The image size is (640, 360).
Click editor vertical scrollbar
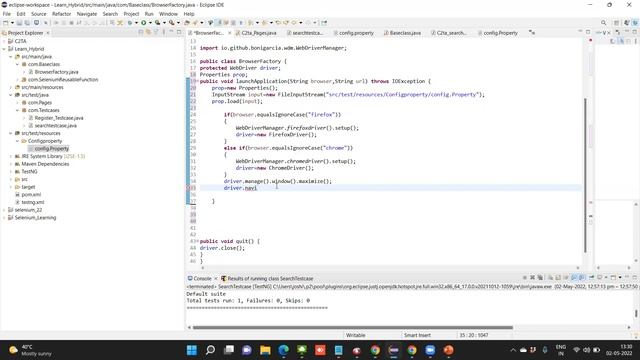(585, 176)
